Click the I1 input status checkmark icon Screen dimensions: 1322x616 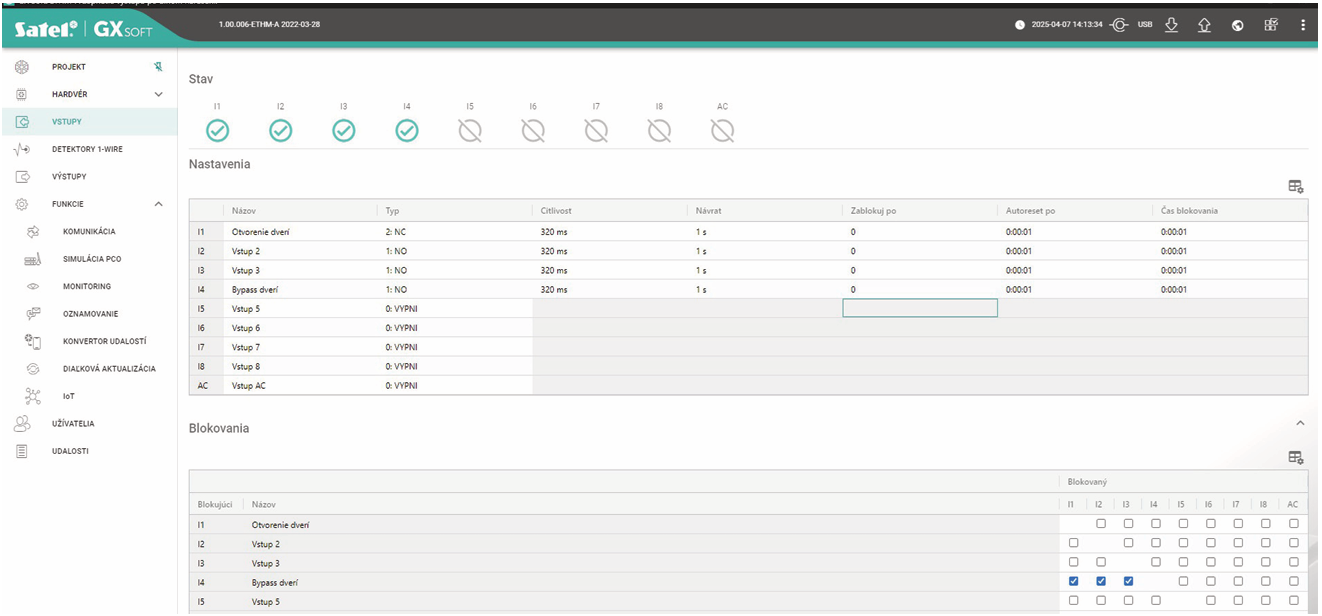click(217, 131)
